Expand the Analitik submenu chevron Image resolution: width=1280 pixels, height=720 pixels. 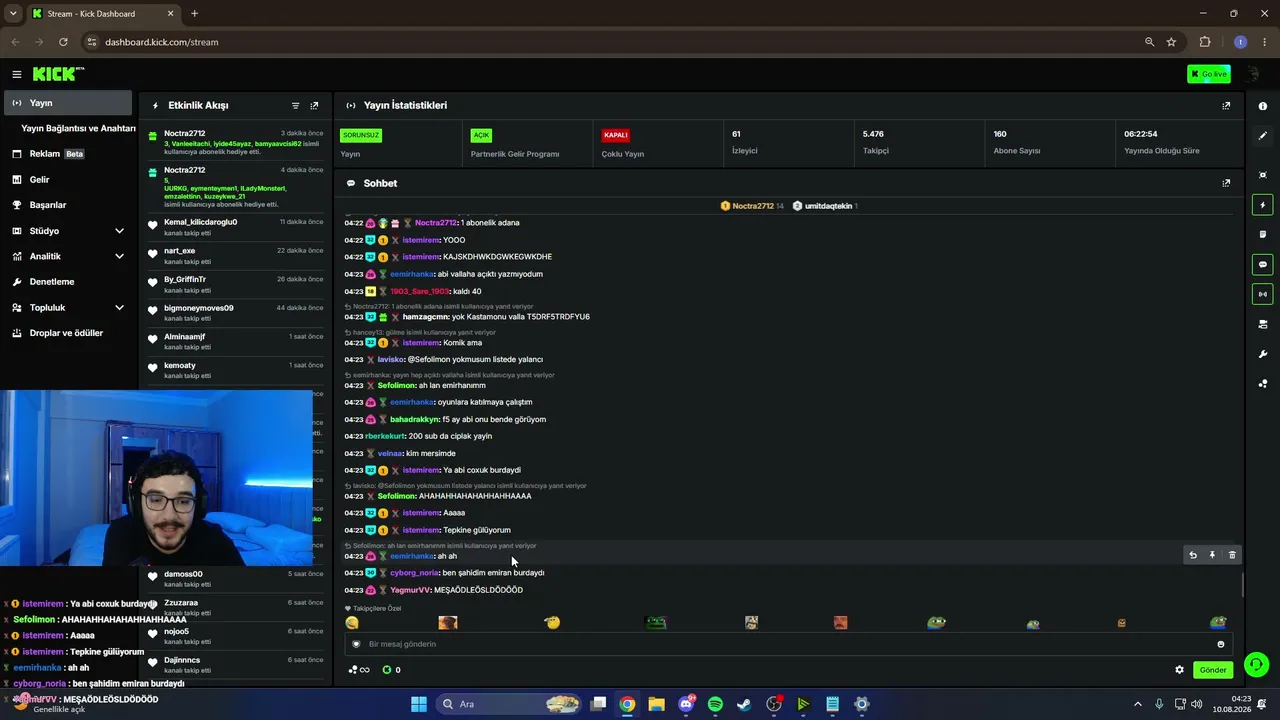[x=119, y=256]
